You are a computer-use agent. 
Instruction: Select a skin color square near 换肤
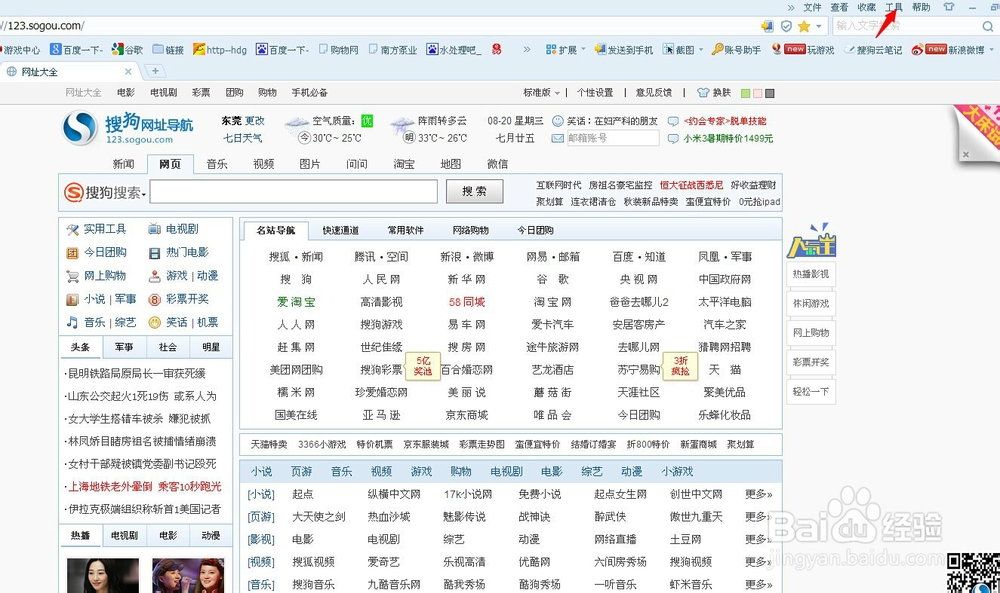744,93
